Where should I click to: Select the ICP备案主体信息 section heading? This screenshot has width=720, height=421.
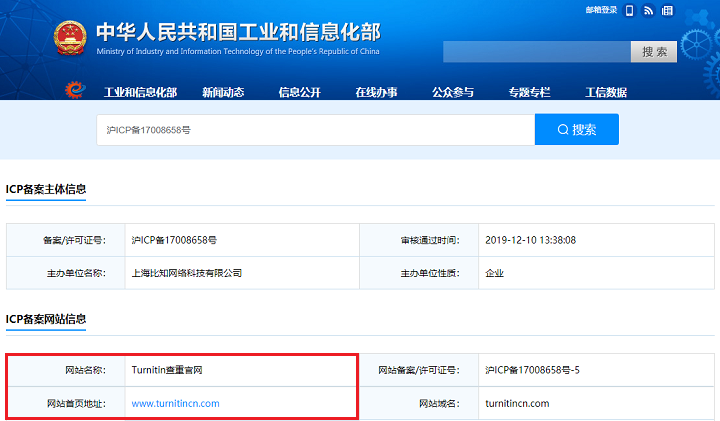coord(46,189)
